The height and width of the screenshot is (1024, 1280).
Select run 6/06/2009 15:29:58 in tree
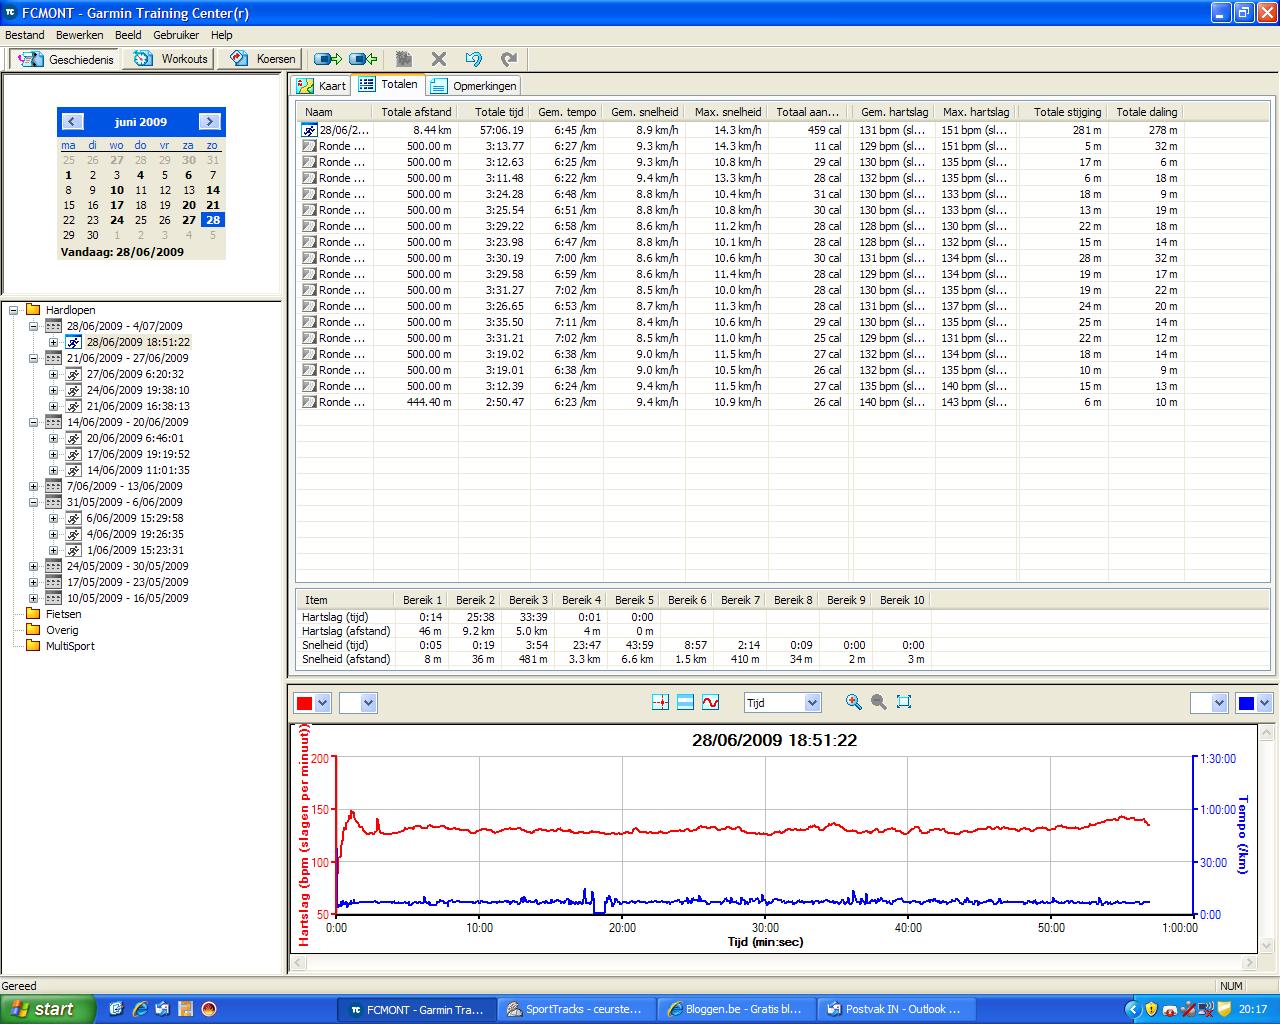click(135, 518)
